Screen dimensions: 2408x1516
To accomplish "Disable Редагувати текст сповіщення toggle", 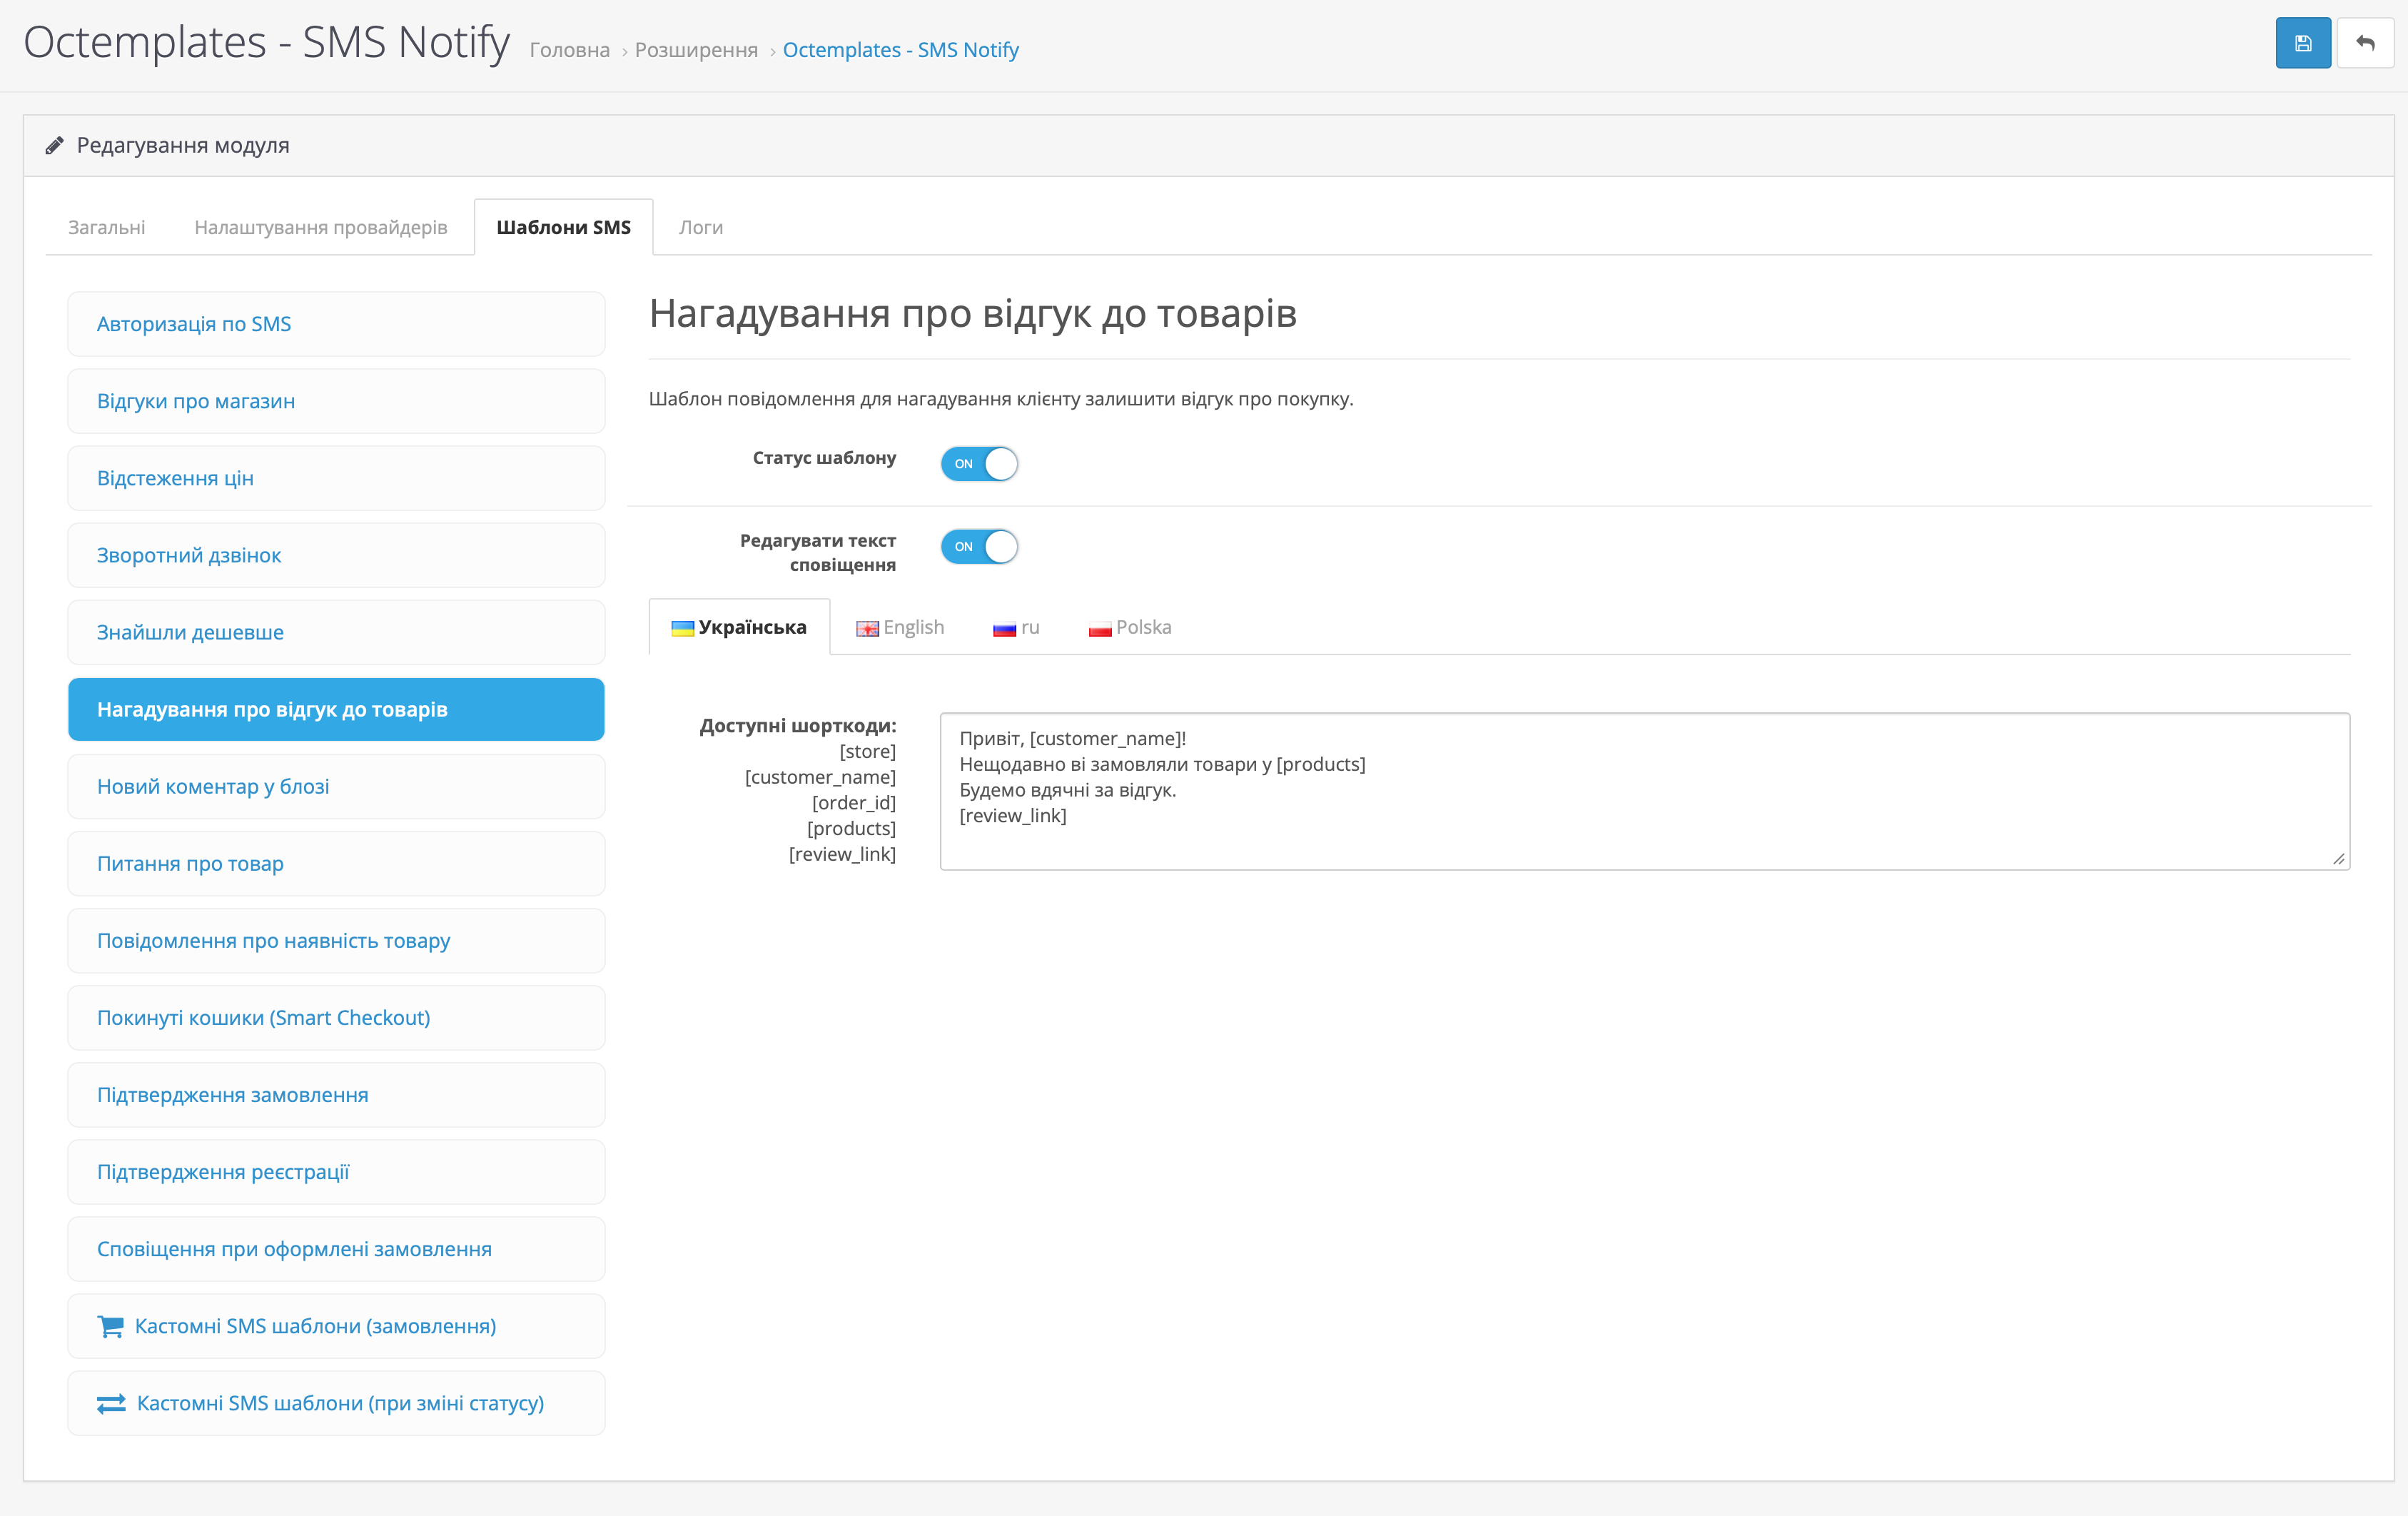I will click(x=979, y=547).
